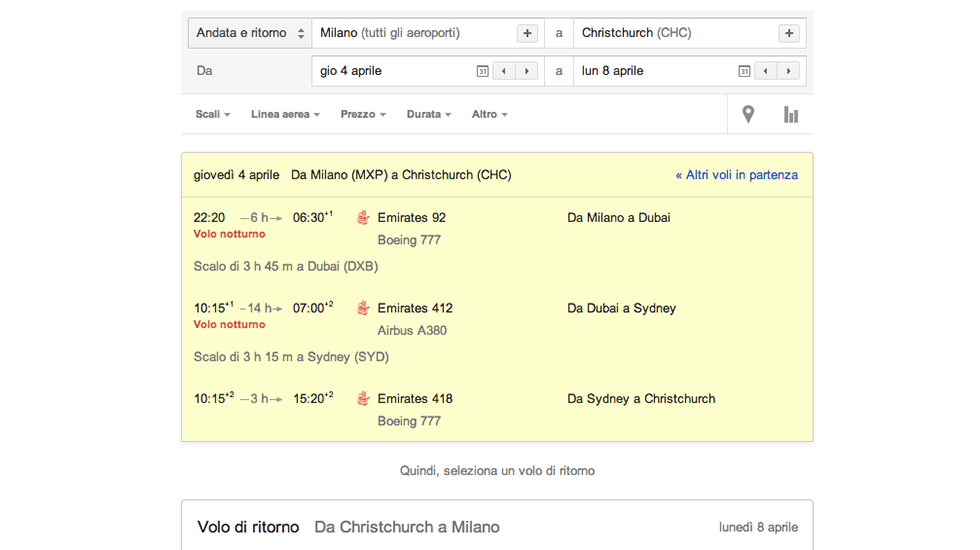This screenshot has height=550, width=980.
Task: Click the plus button beside Milano origin
Action: [x=527, y=33]
